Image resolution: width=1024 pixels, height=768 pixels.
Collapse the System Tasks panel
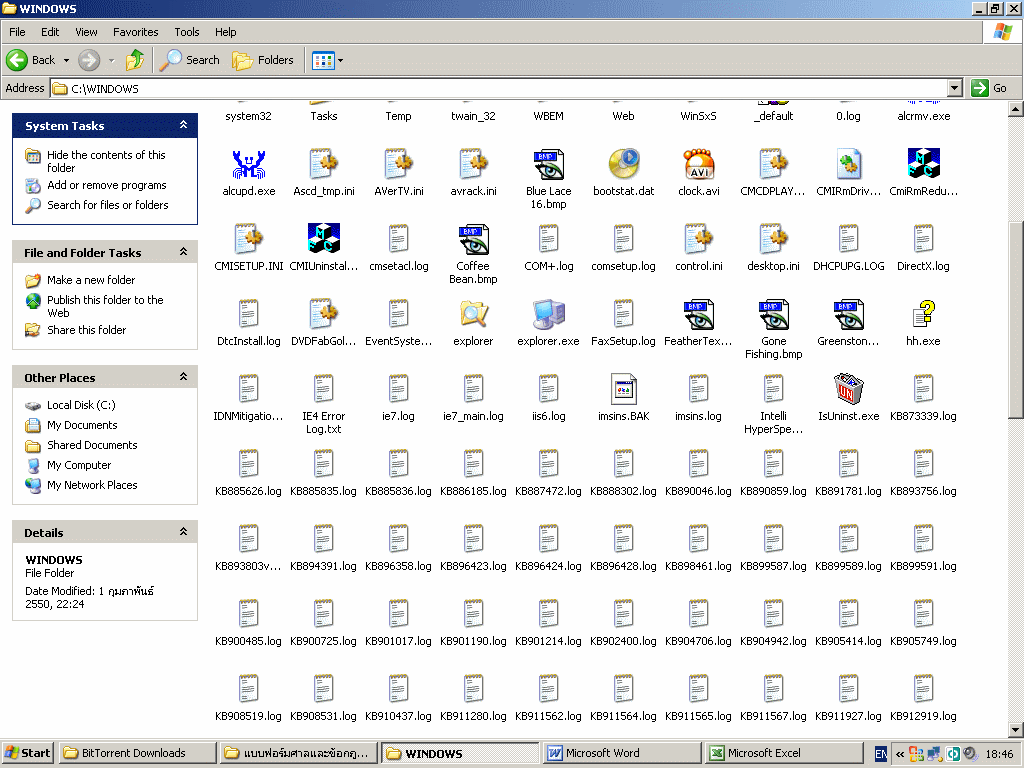[x=184, y=125]
